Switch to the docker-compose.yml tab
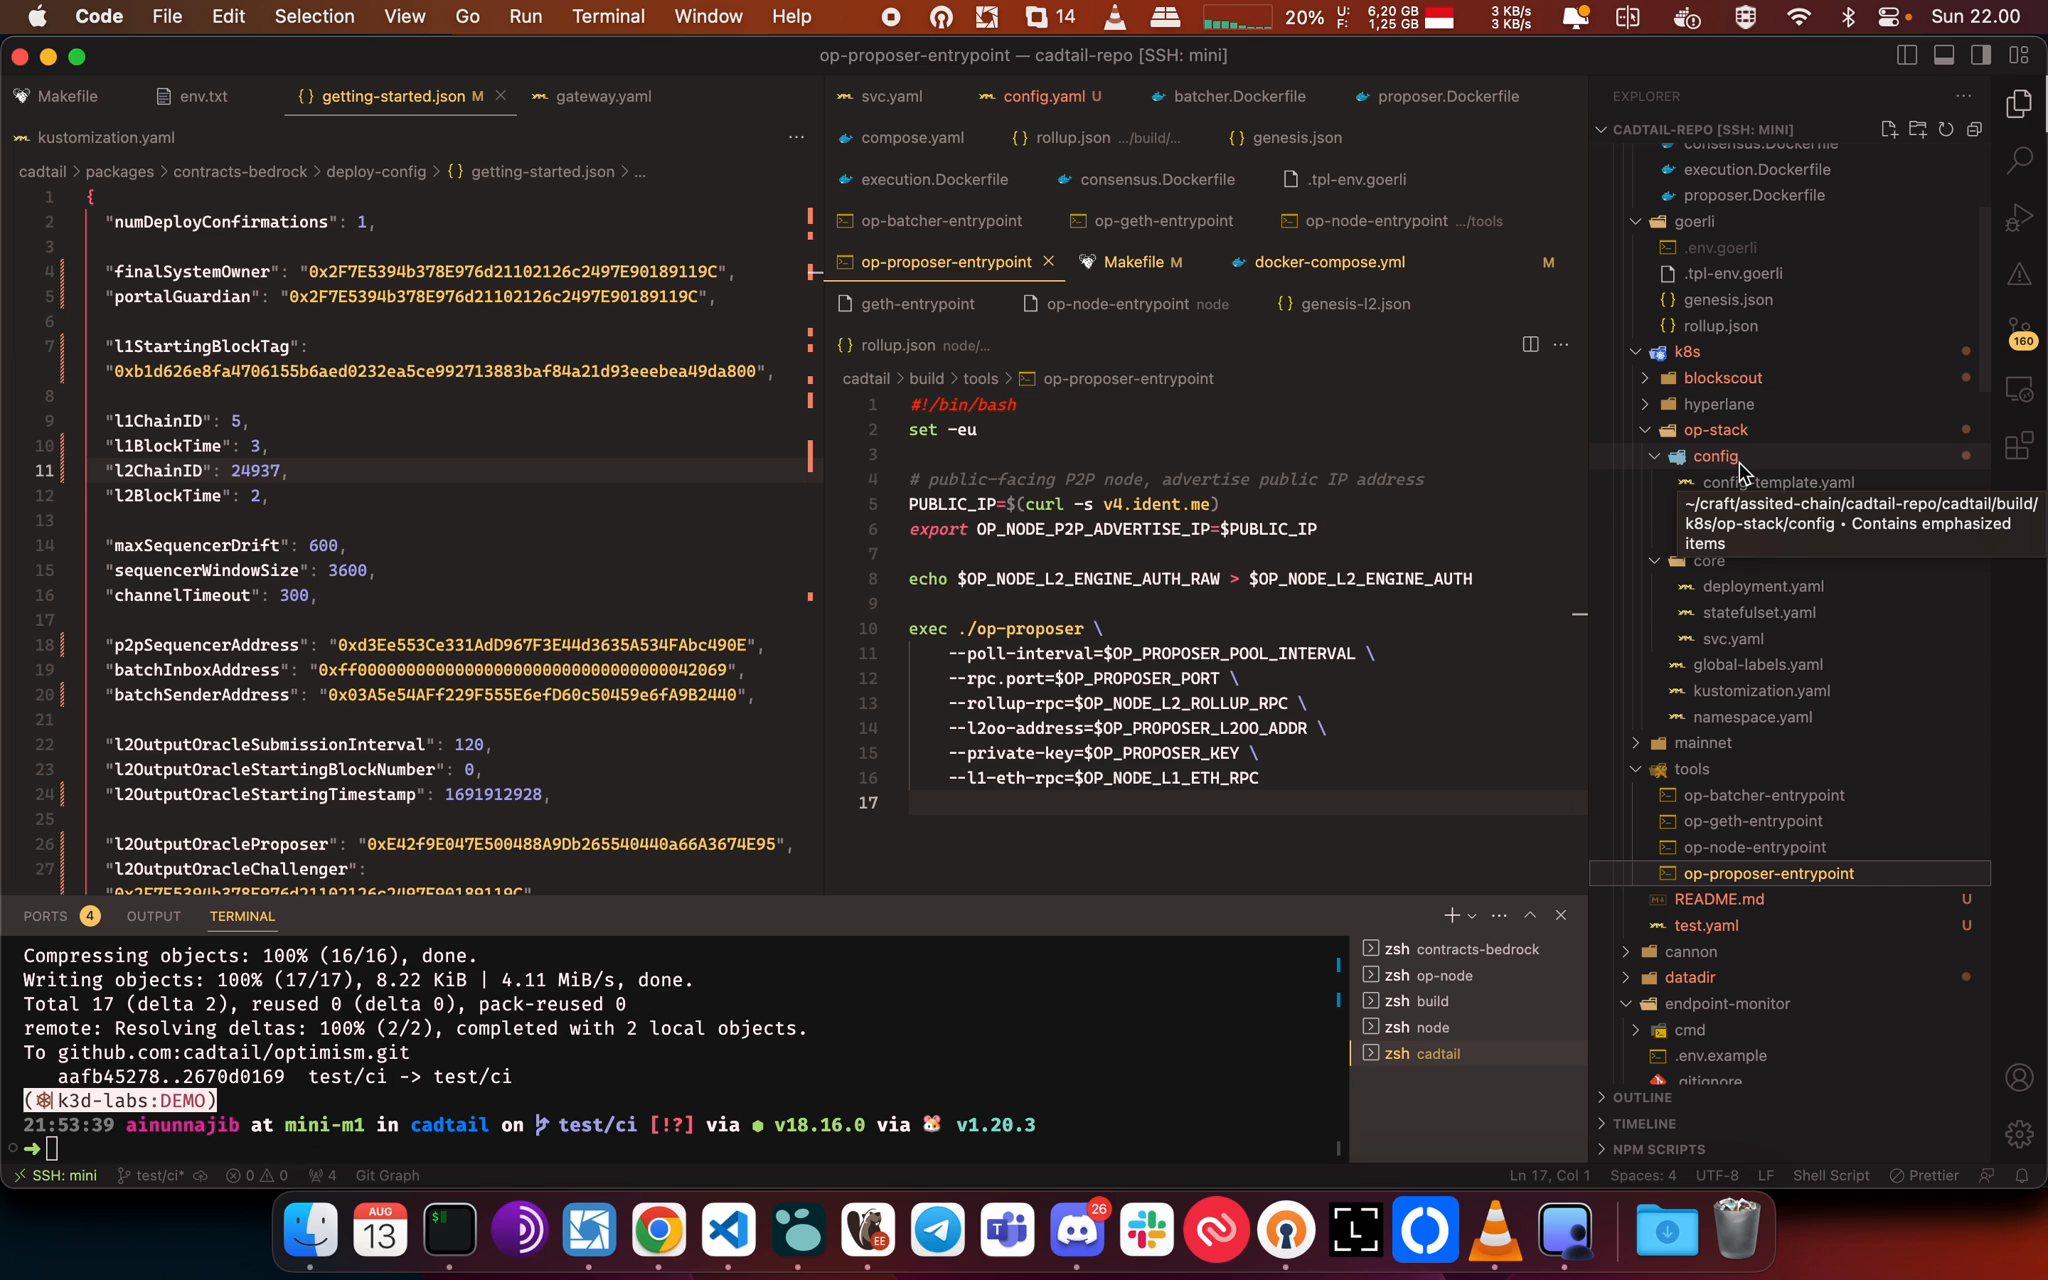The image size is (2048, 1280). [x=1329, y=262]
